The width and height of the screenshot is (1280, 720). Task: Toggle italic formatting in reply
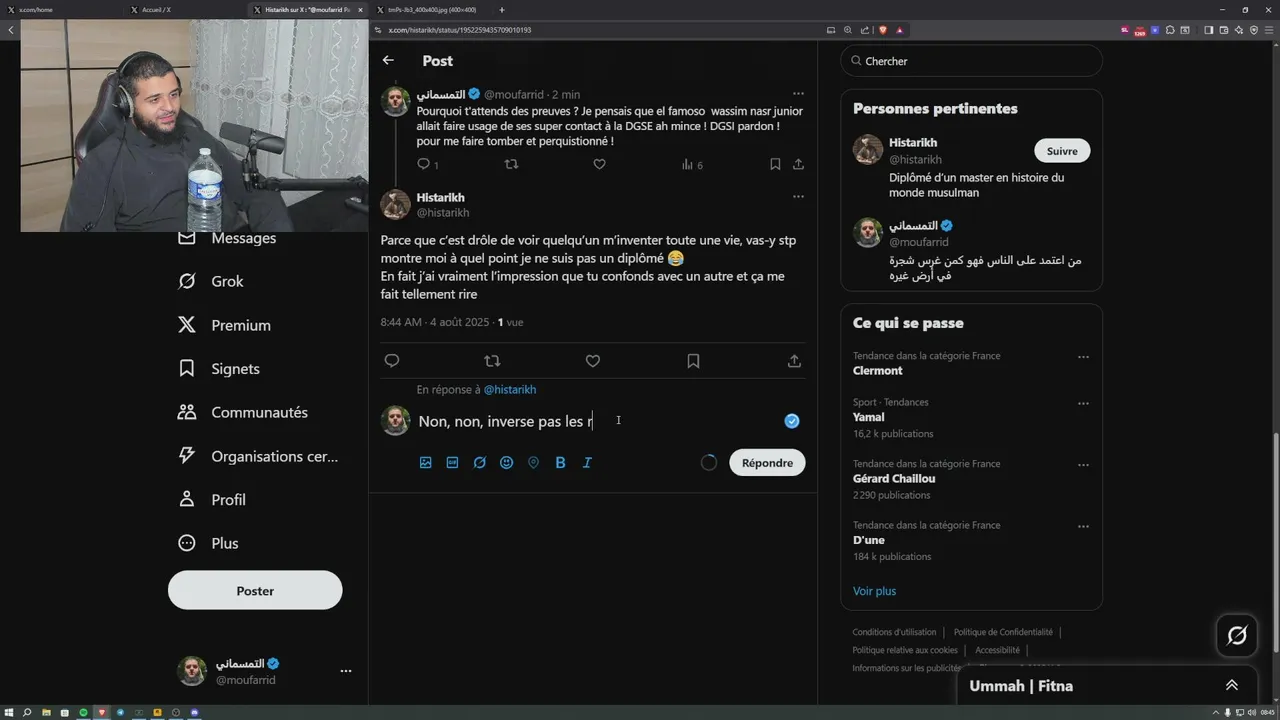tap(587, 463)
